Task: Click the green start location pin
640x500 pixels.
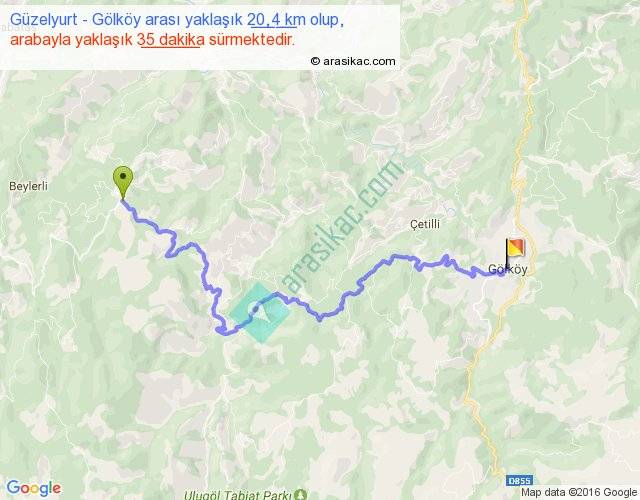Action: click(123, 182)
